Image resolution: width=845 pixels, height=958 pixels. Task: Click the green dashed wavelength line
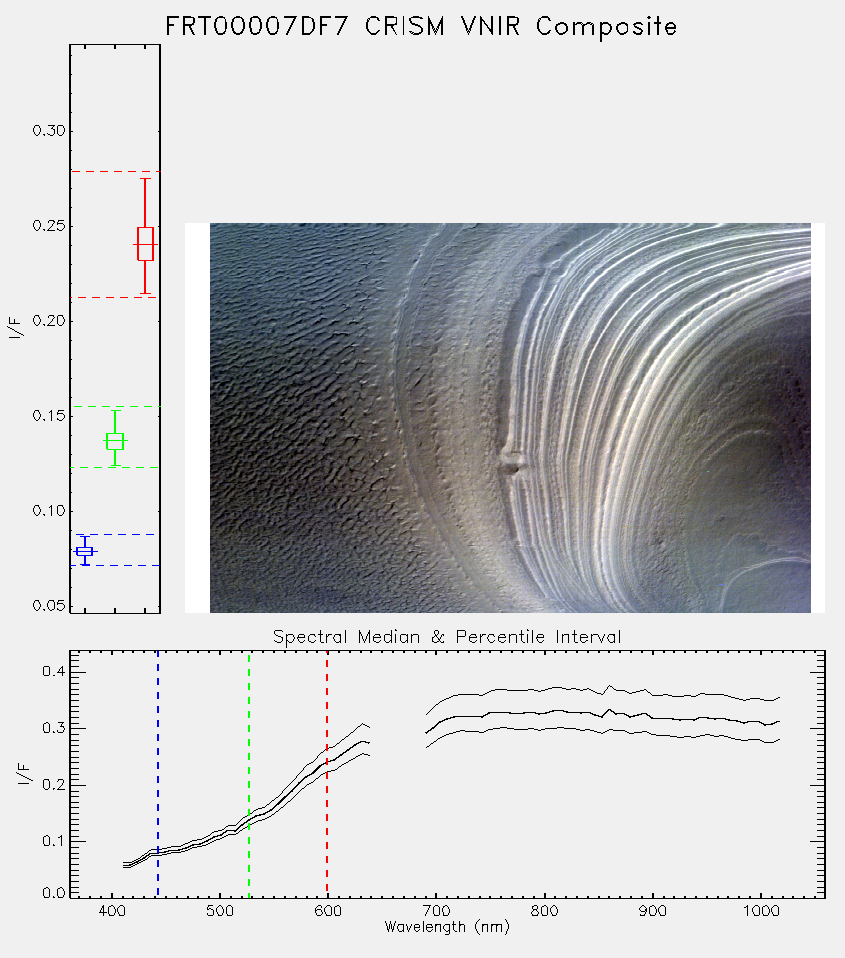pyautogui.click(x=249, y=774)
